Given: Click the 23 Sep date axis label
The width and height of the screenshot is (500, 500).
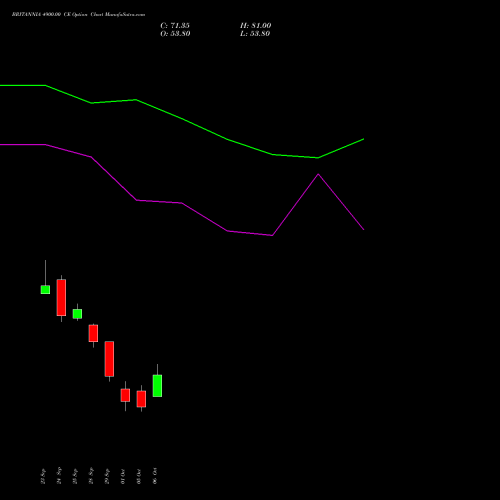Looking at the screenshot, I should click(43, 476).
